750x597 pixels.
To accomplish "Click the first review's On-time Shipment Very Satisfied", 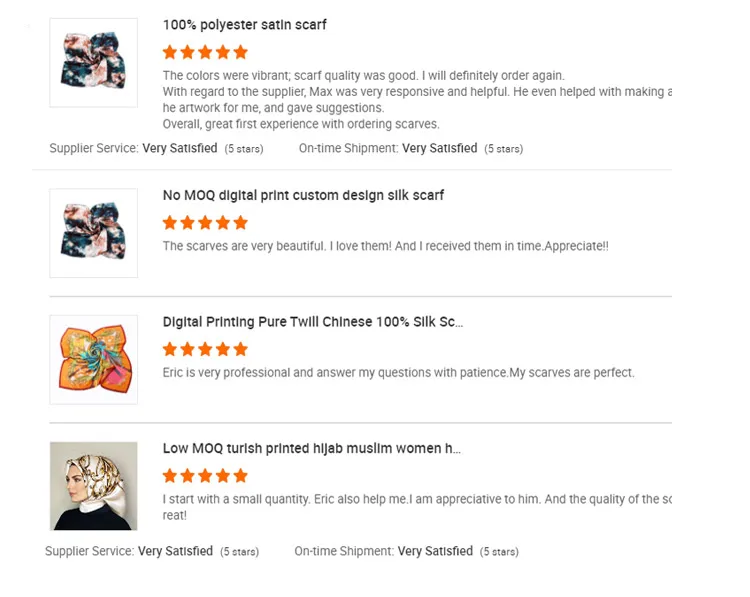I will (439, 148).
